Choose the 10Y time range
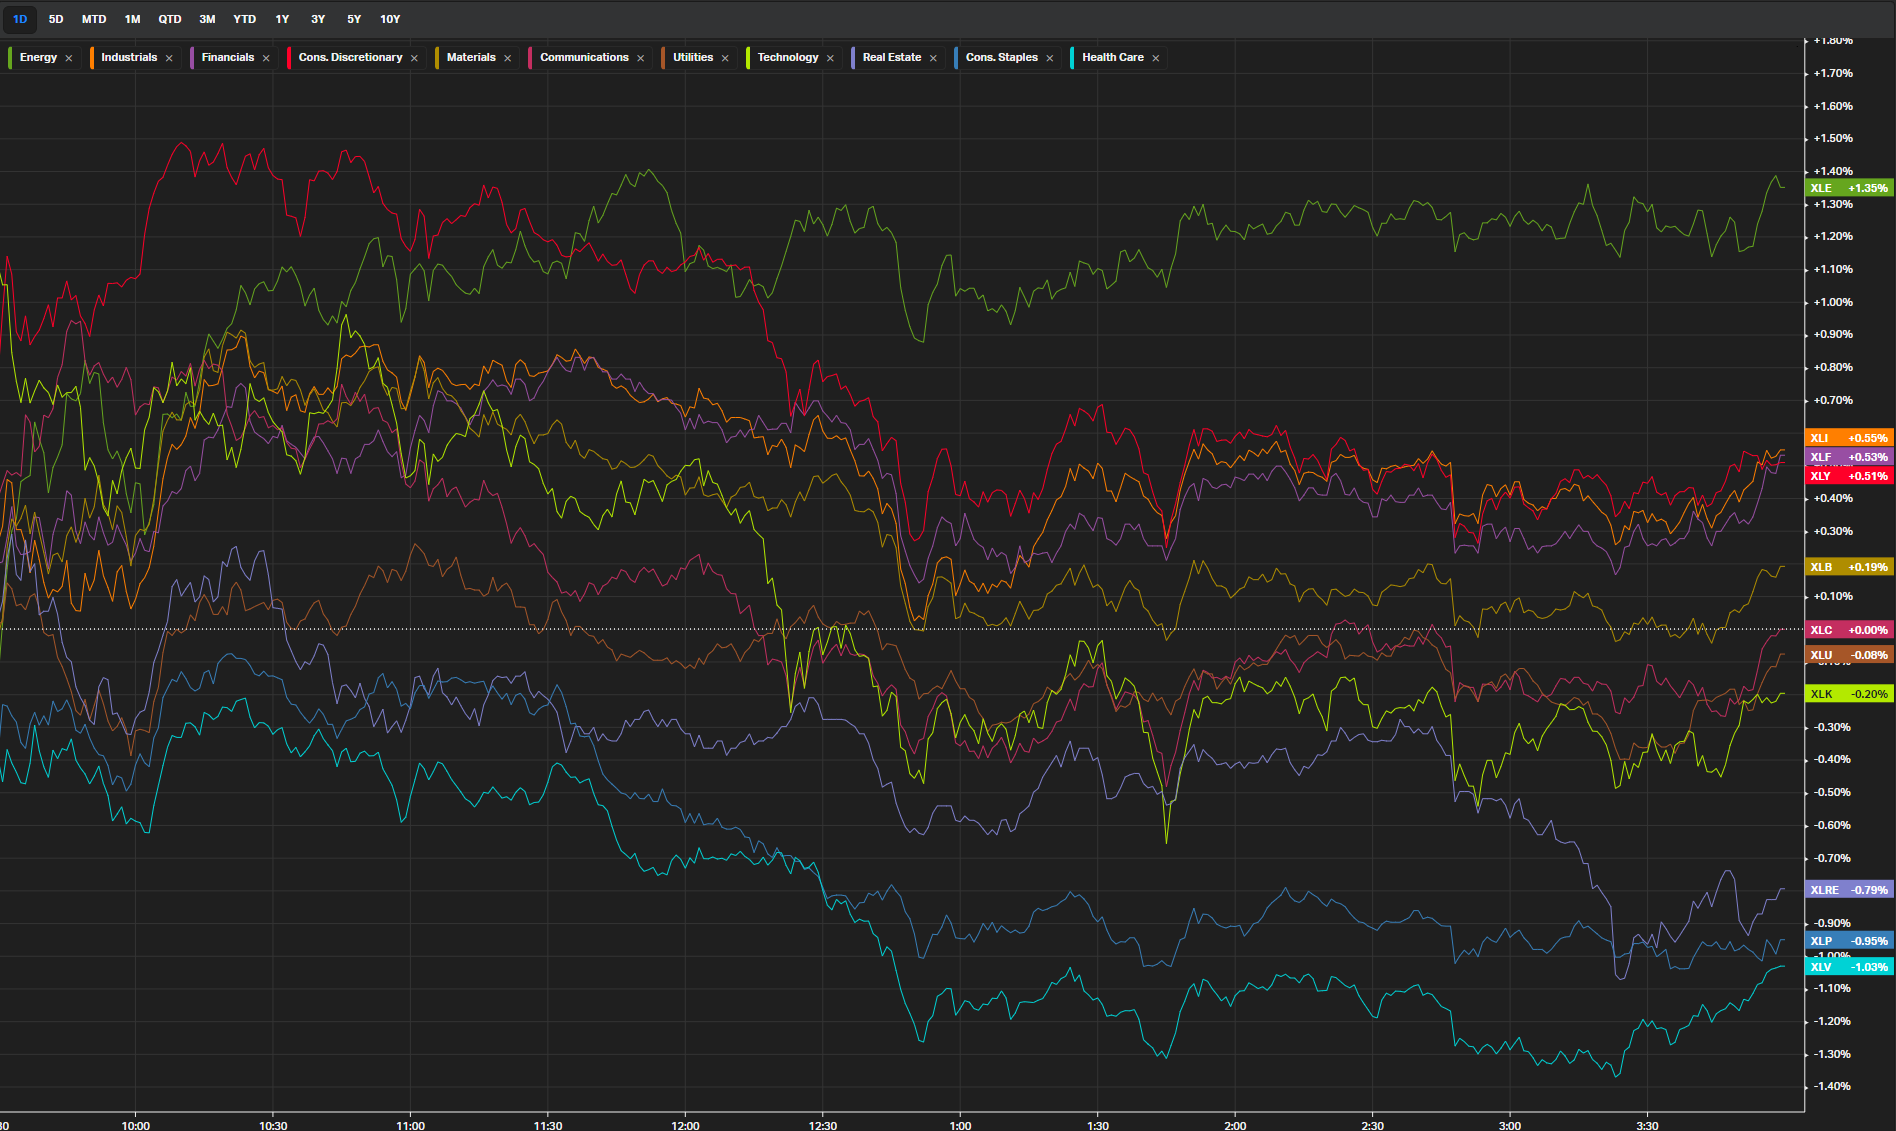The width and height of the screenshot is (1896, 1131). 390,19
